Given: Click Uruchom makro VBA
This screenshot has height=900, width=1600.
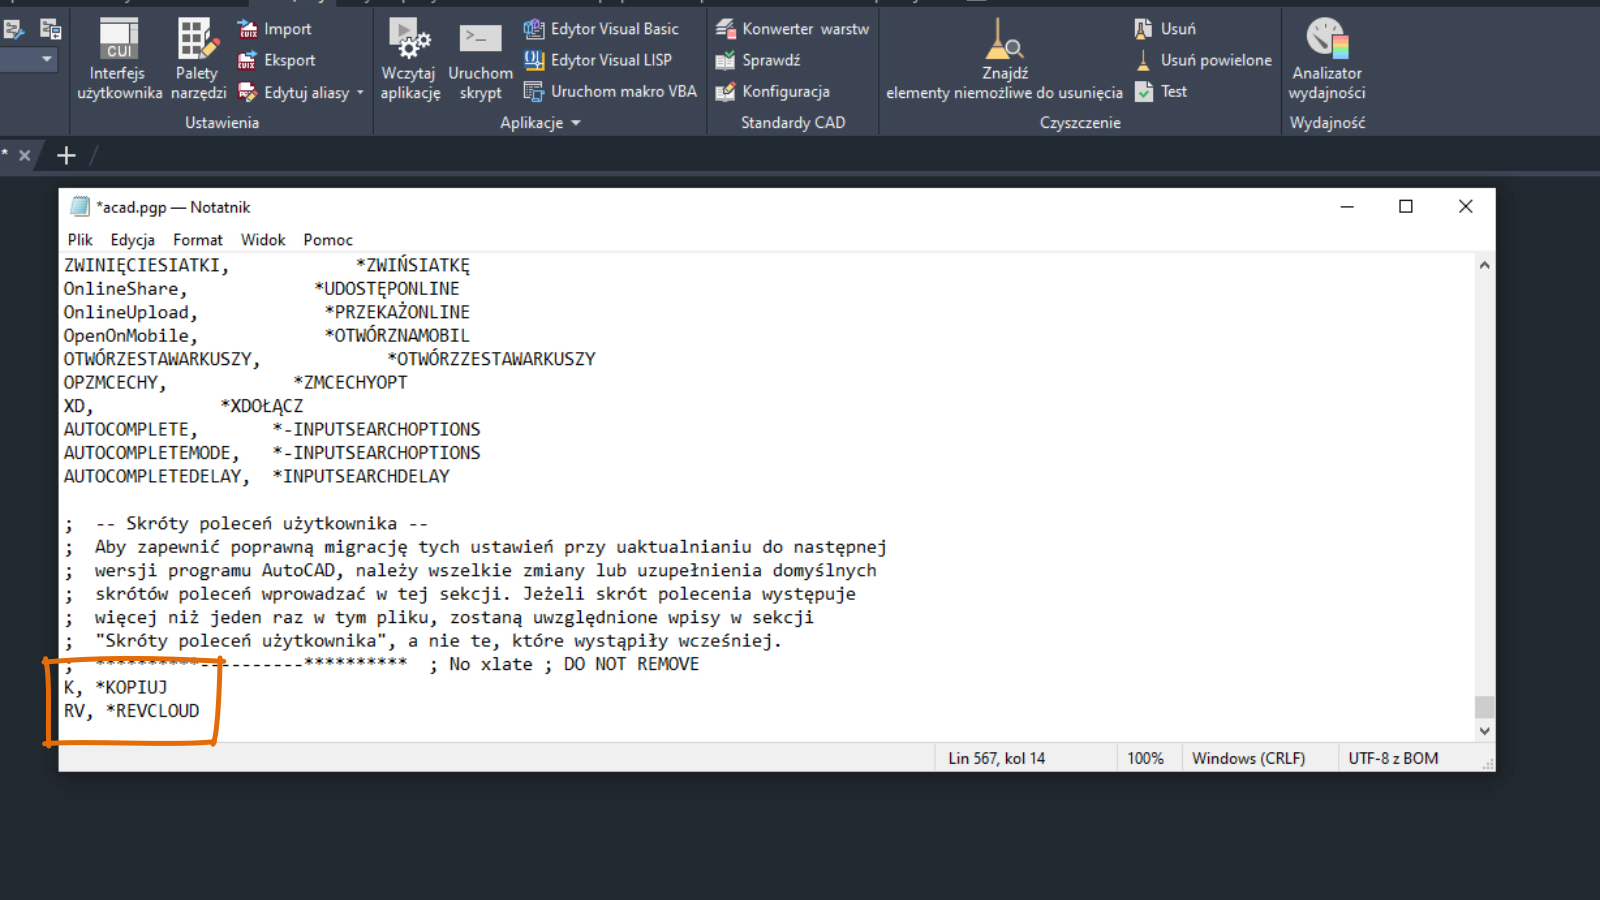Looking at the screenshot, I should point(610,91).
